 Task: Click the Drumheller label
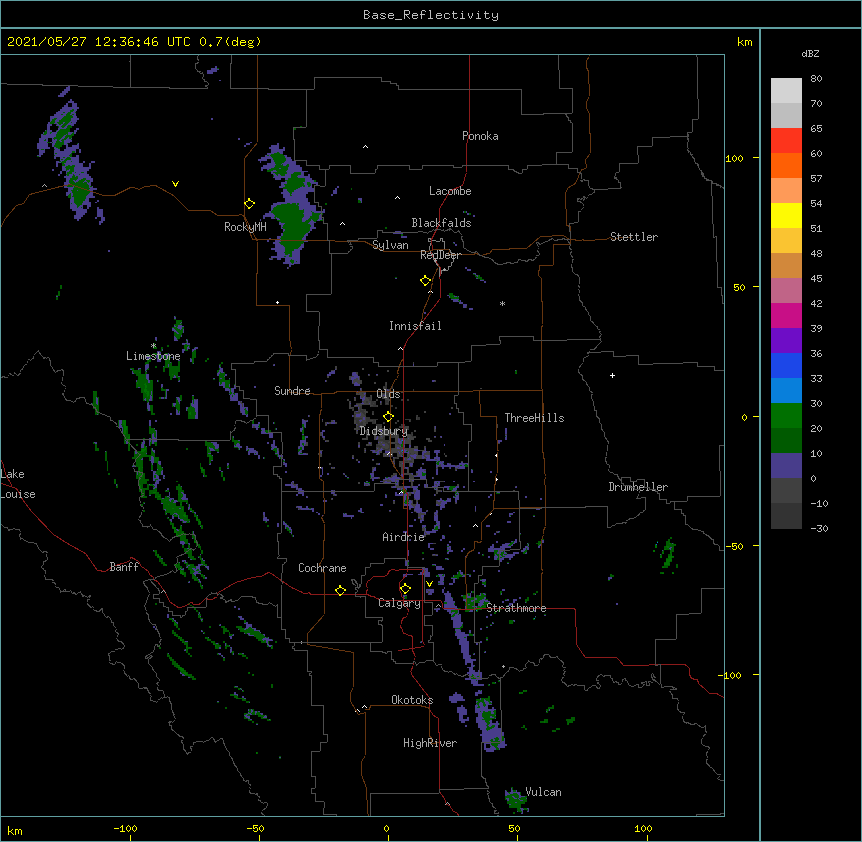tap(638, 487)
